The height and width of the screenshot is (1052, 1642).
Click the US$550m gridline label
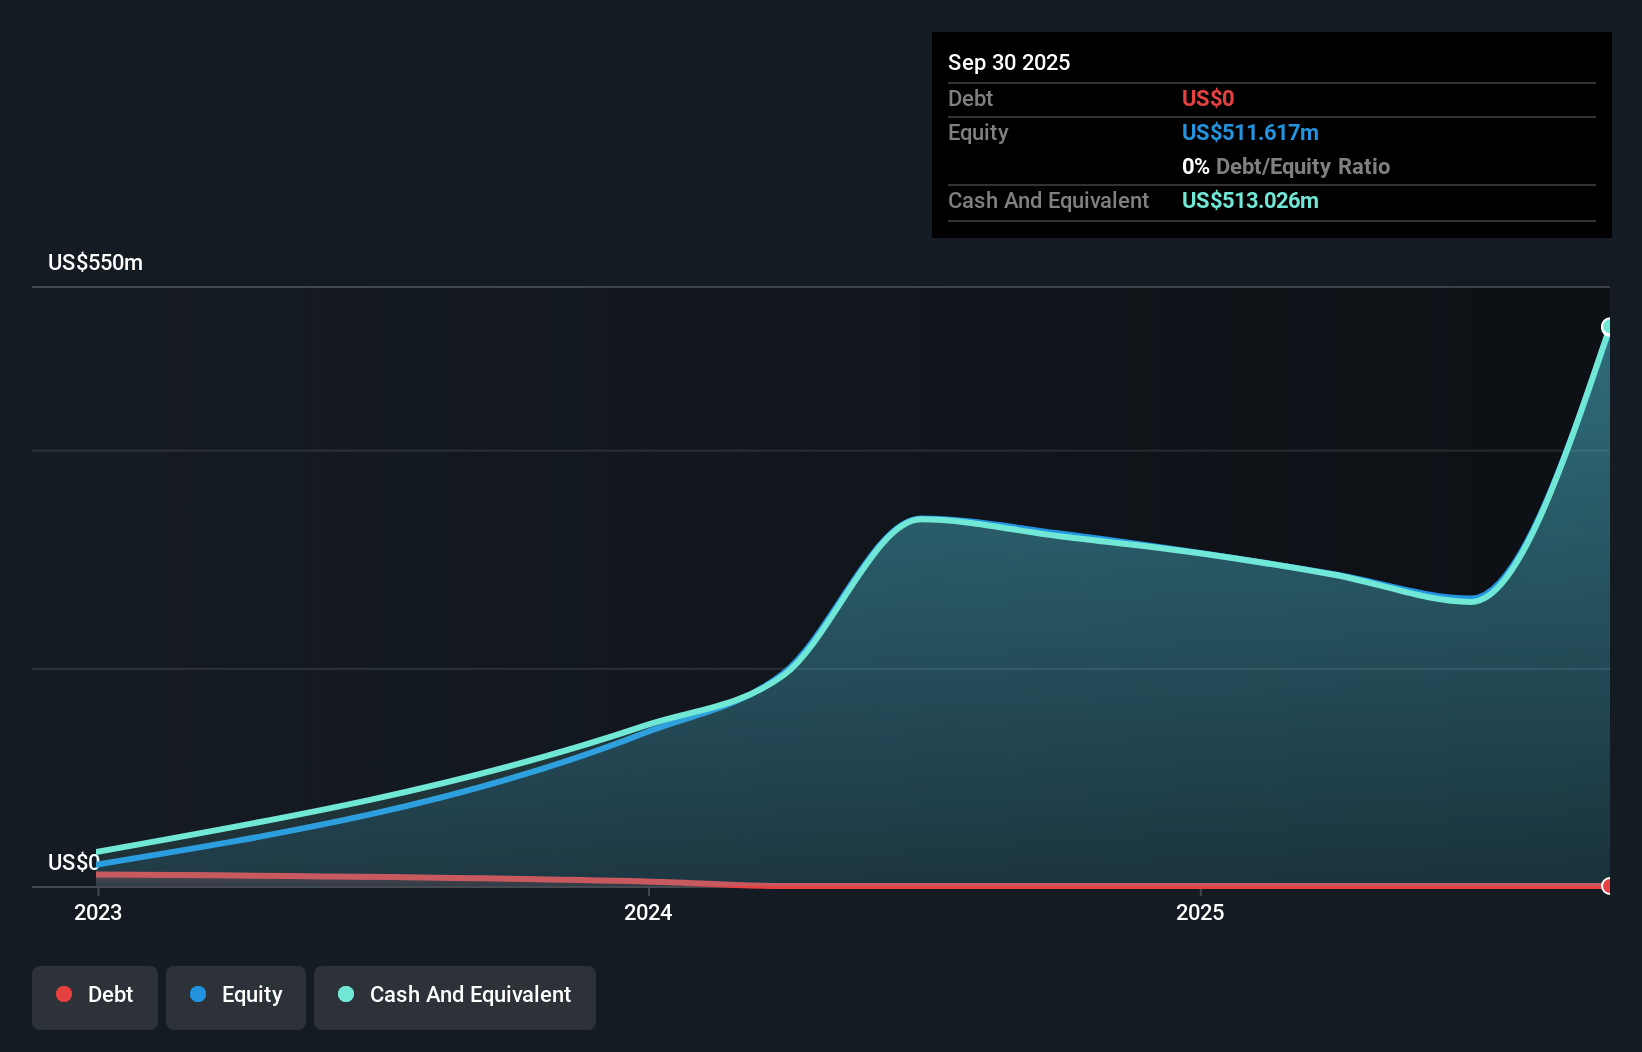[x=94, y=262]
